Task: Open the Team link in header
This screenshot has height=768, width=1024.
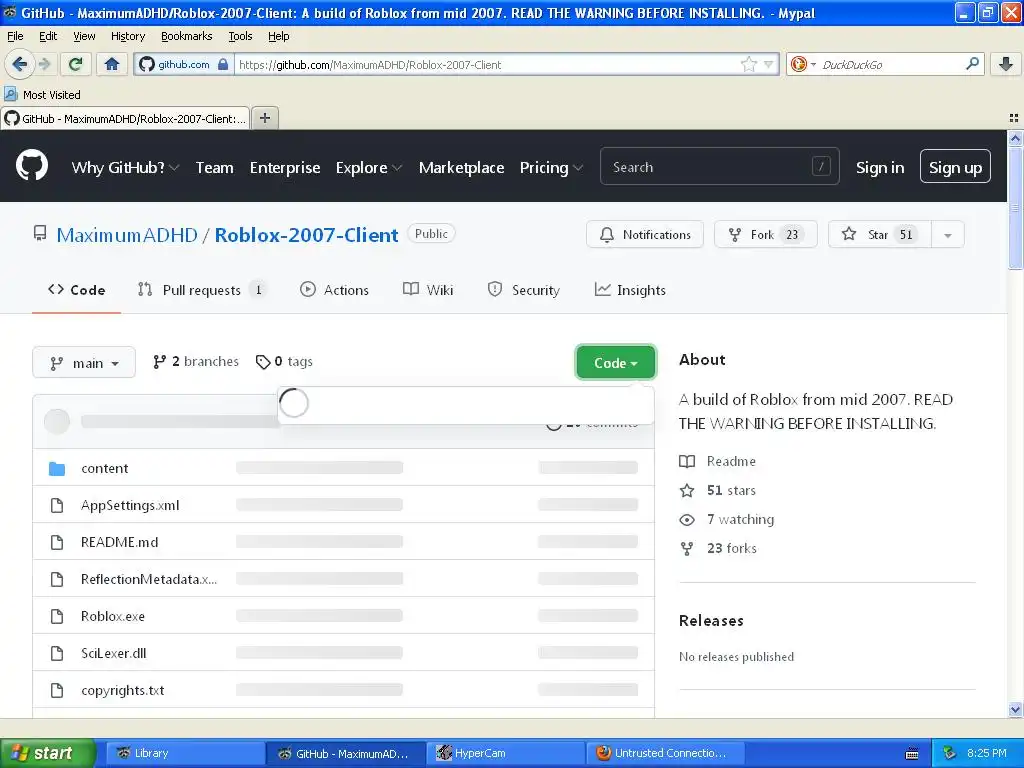Action: click(x=214, y=168)
